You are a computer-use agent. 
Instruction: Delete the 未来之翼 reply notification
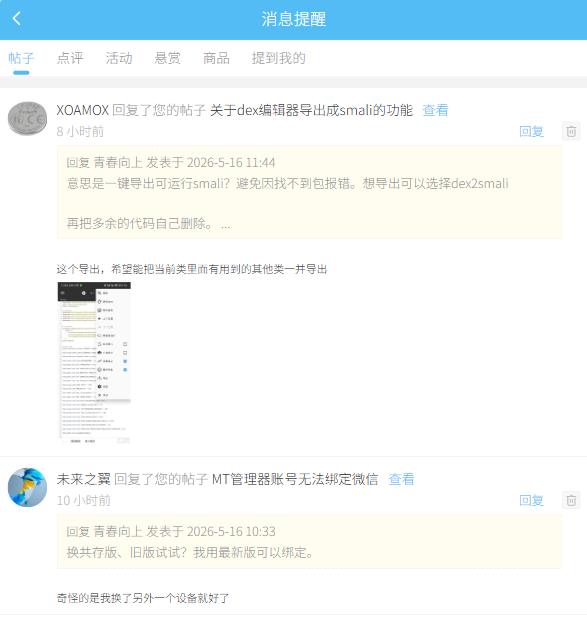pyautogui.click(x=571, y=500)
